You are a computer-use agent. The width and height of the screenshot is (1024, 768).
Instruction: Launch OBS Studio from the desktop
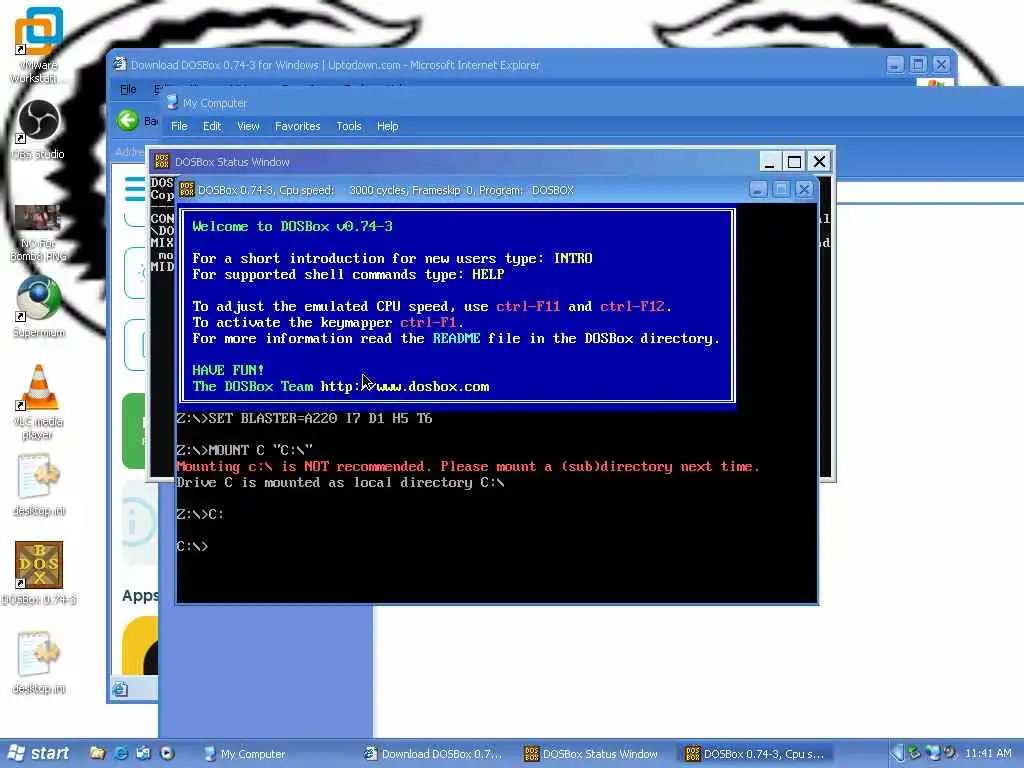click(39, 121)
